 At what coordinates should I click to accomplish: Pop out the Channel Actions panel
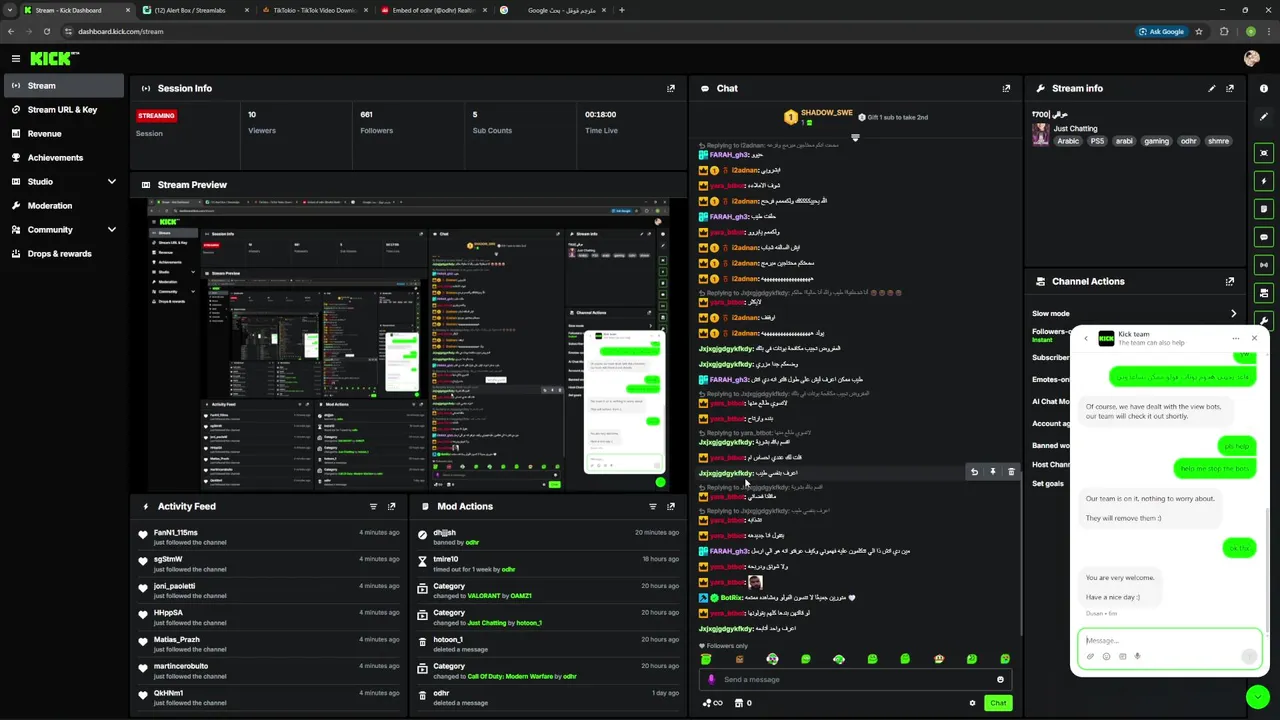pos(1230,281)
